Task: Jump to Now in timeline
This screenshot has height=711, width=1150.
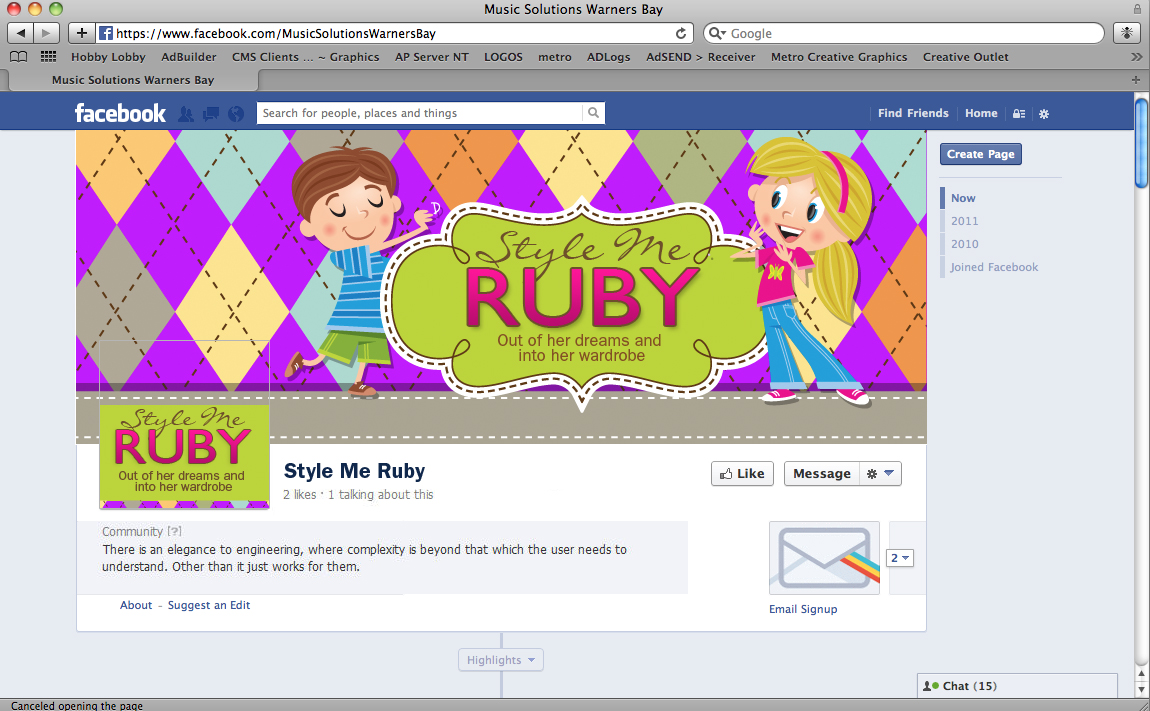Action: tap(963, 198)
